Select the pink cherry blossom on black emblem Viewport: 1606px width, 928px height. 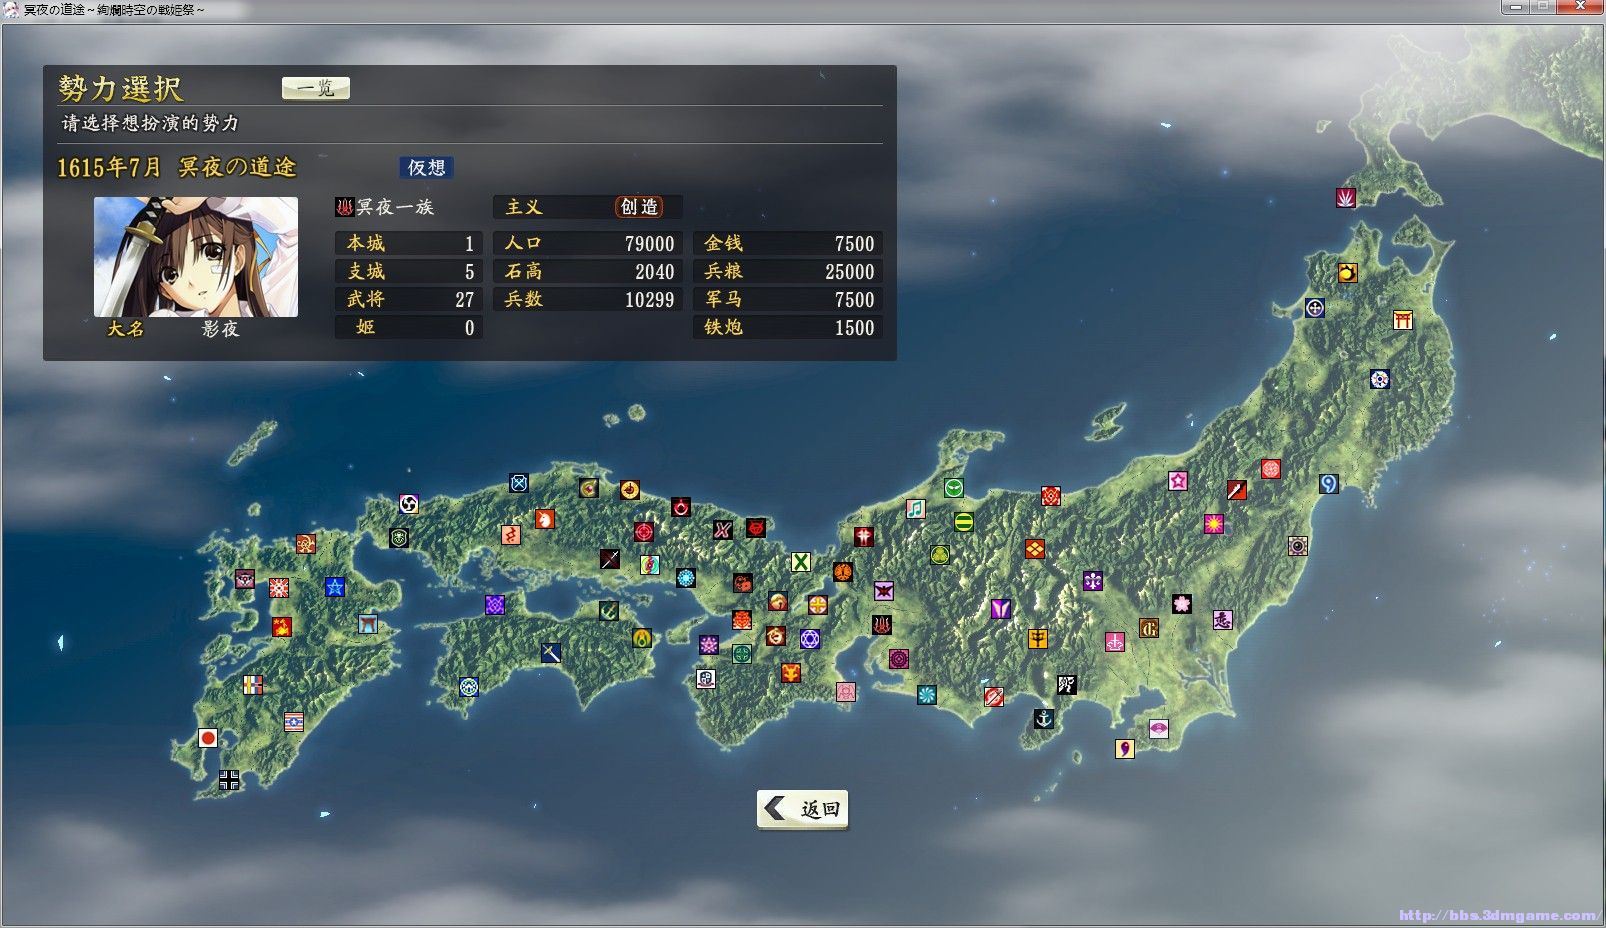1182,604
